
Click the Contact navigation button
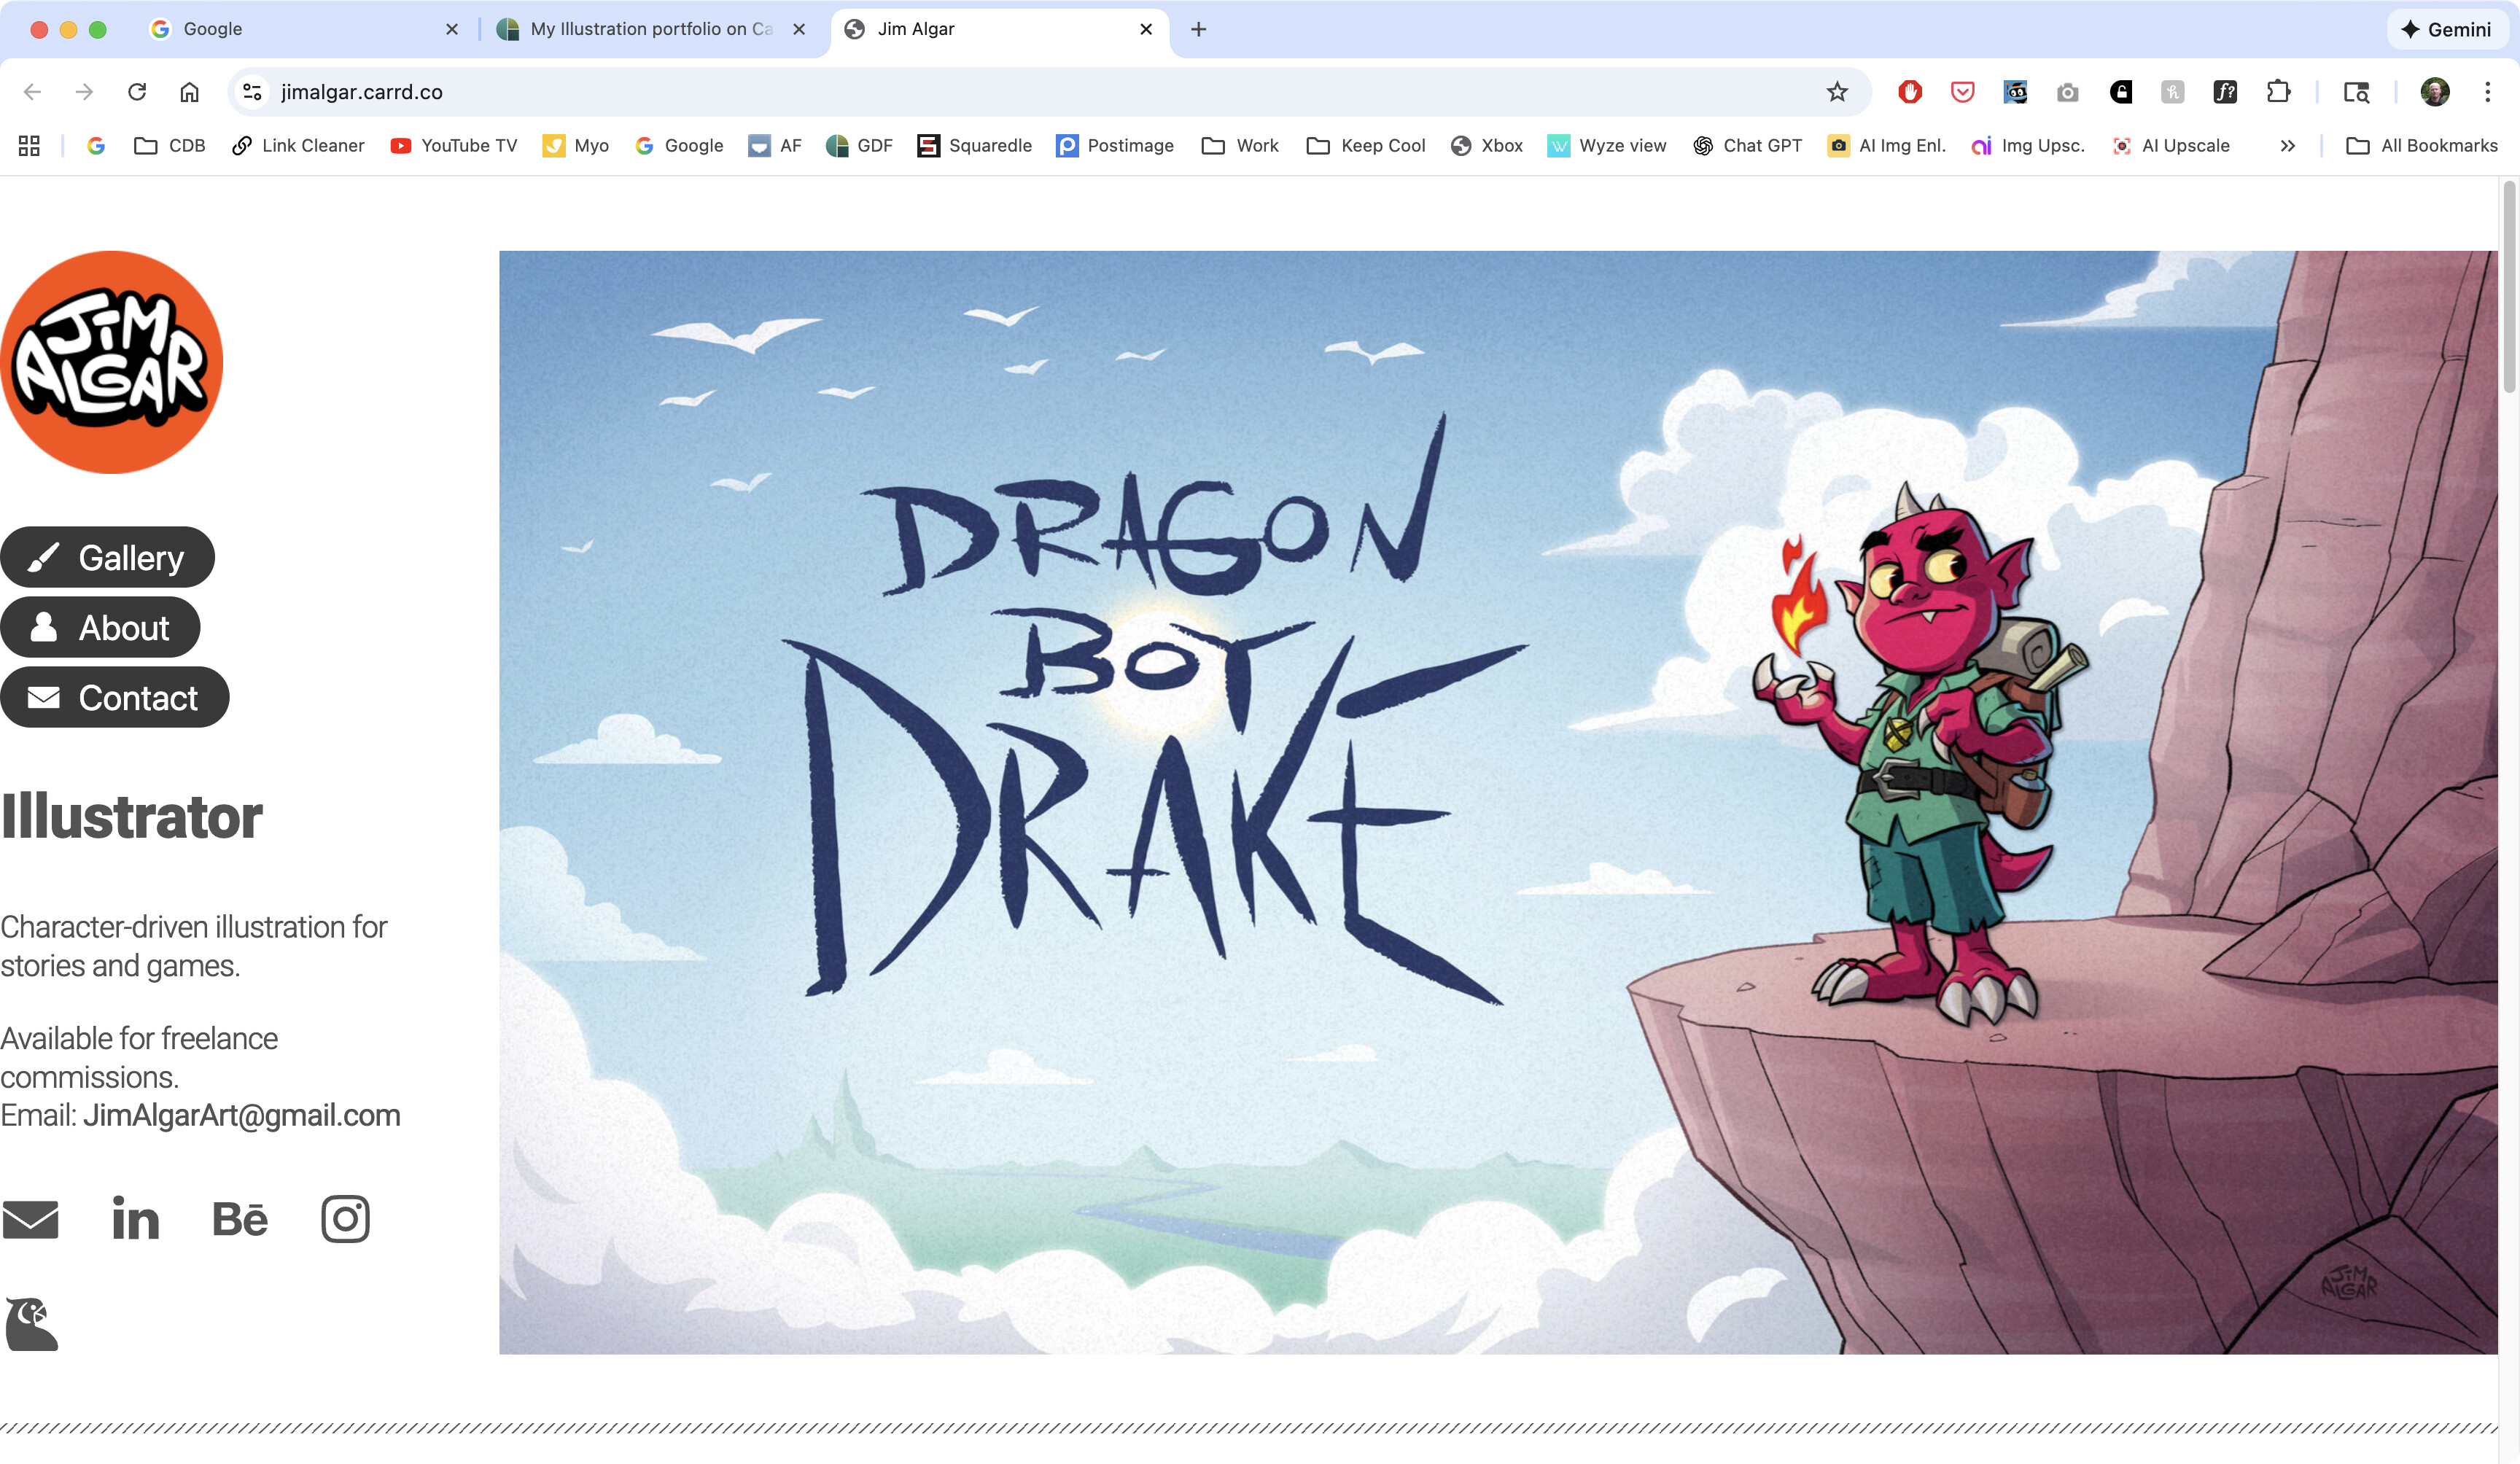pyautogui.click(x=114, y=697)
